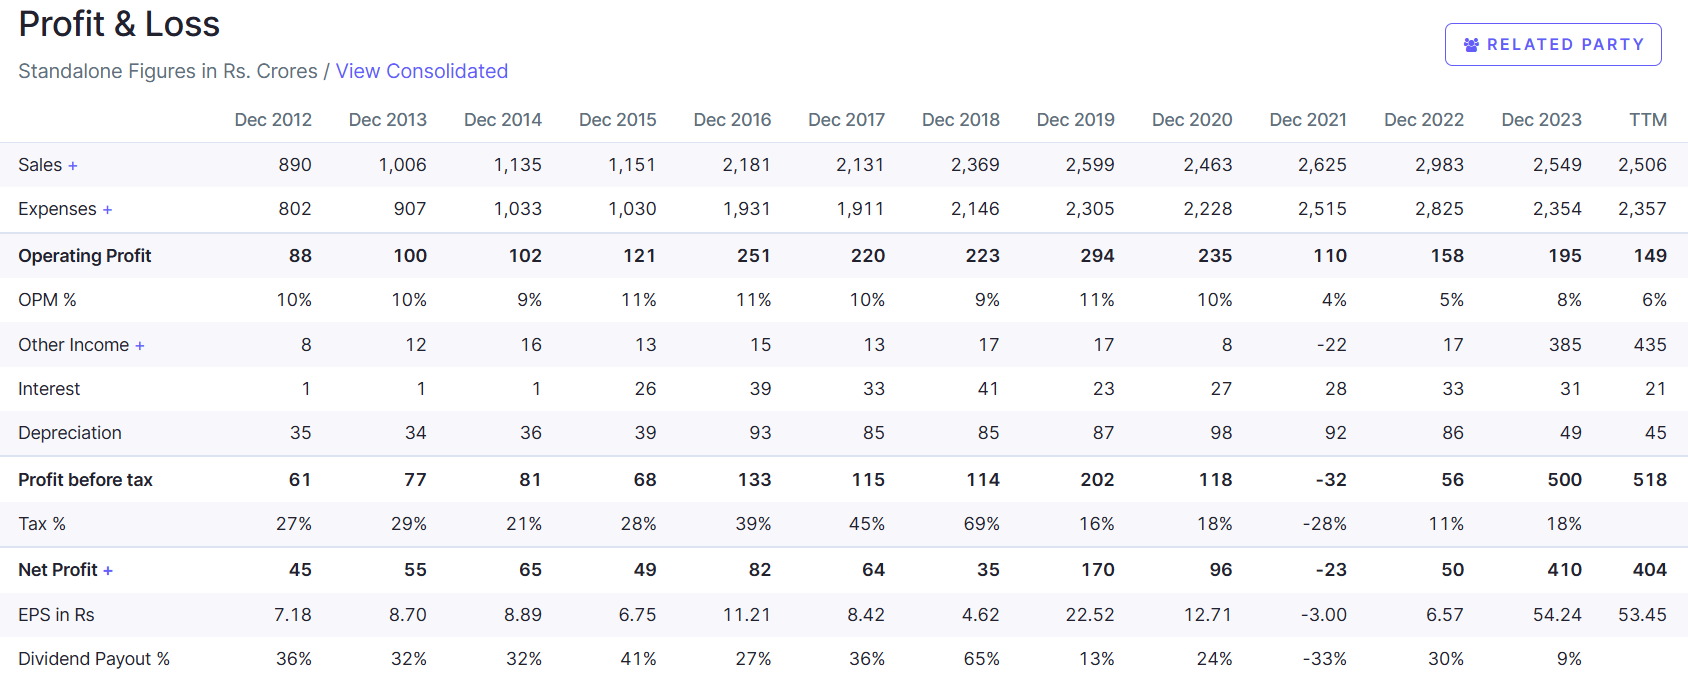Click Sales value 890 for Dec 2012
This screenshot has width=1688, height=679.
pos(295,165)
